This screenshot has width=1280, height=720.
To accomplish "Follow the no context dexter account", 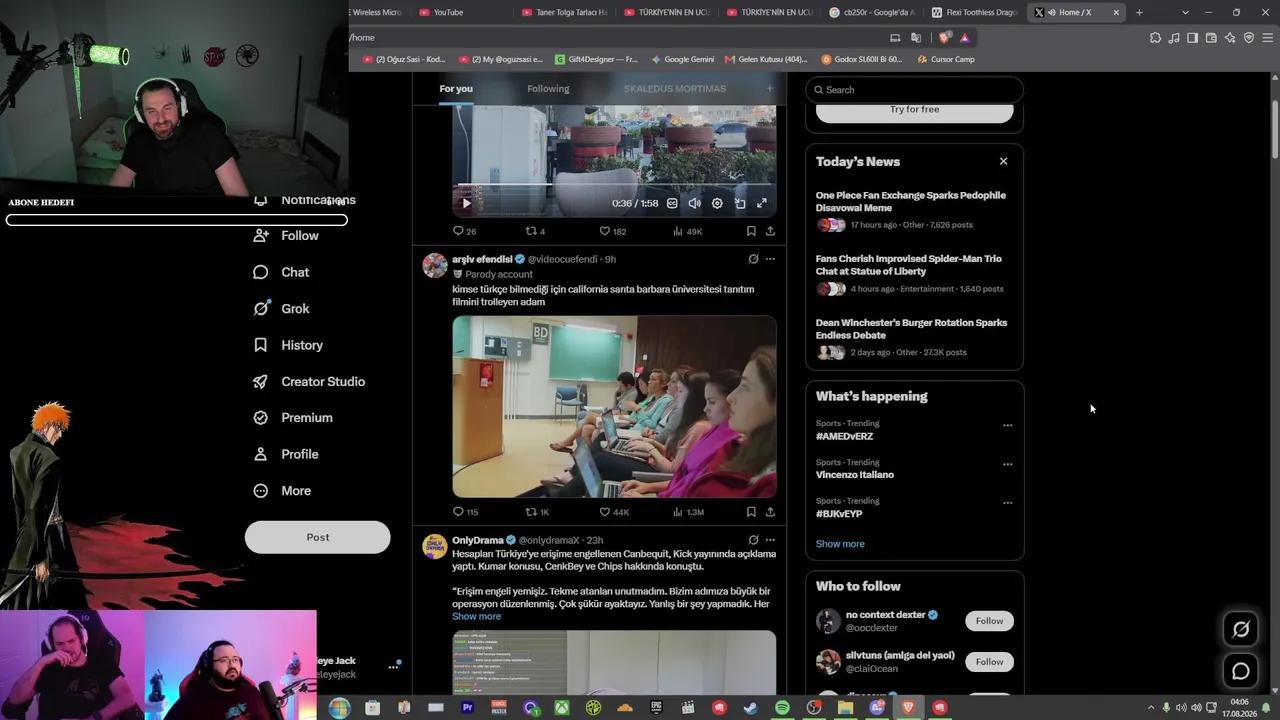I will [x=989, y=621].
